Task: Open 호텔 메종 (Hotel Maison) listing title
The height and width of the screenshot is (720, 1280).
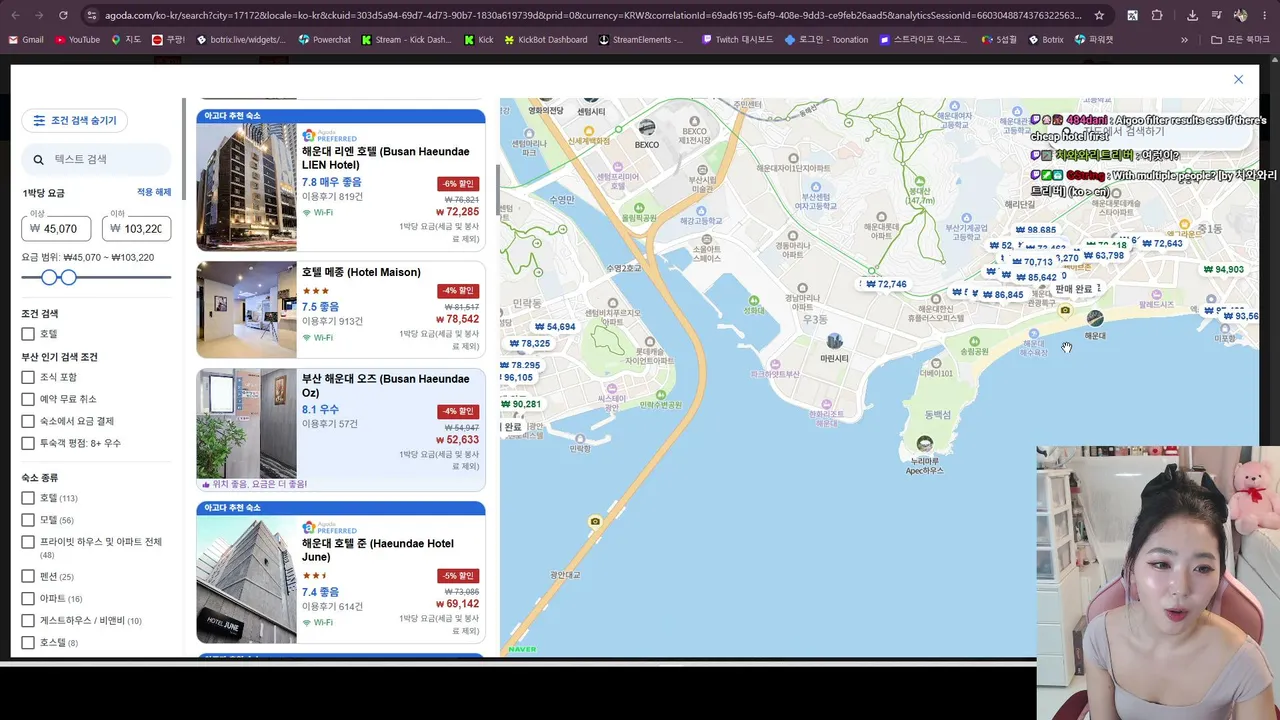Action: click(361, 272)
